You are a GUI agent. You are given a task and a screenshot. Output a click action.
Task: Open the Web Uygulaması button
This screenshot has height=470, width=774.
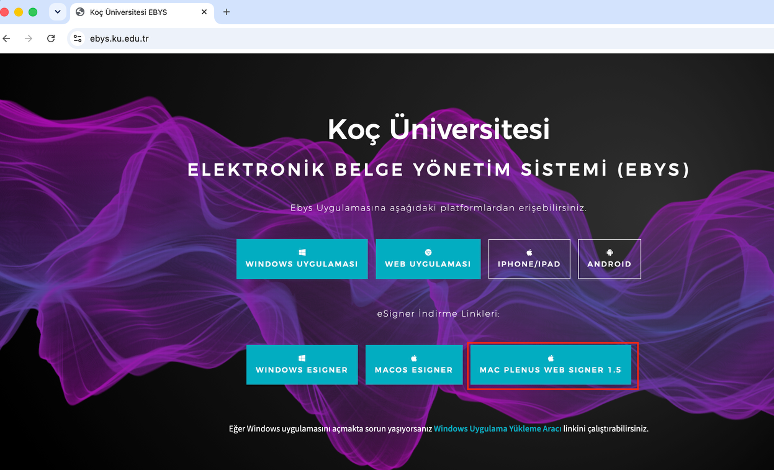pyautogui.click(x=428, y=259)
